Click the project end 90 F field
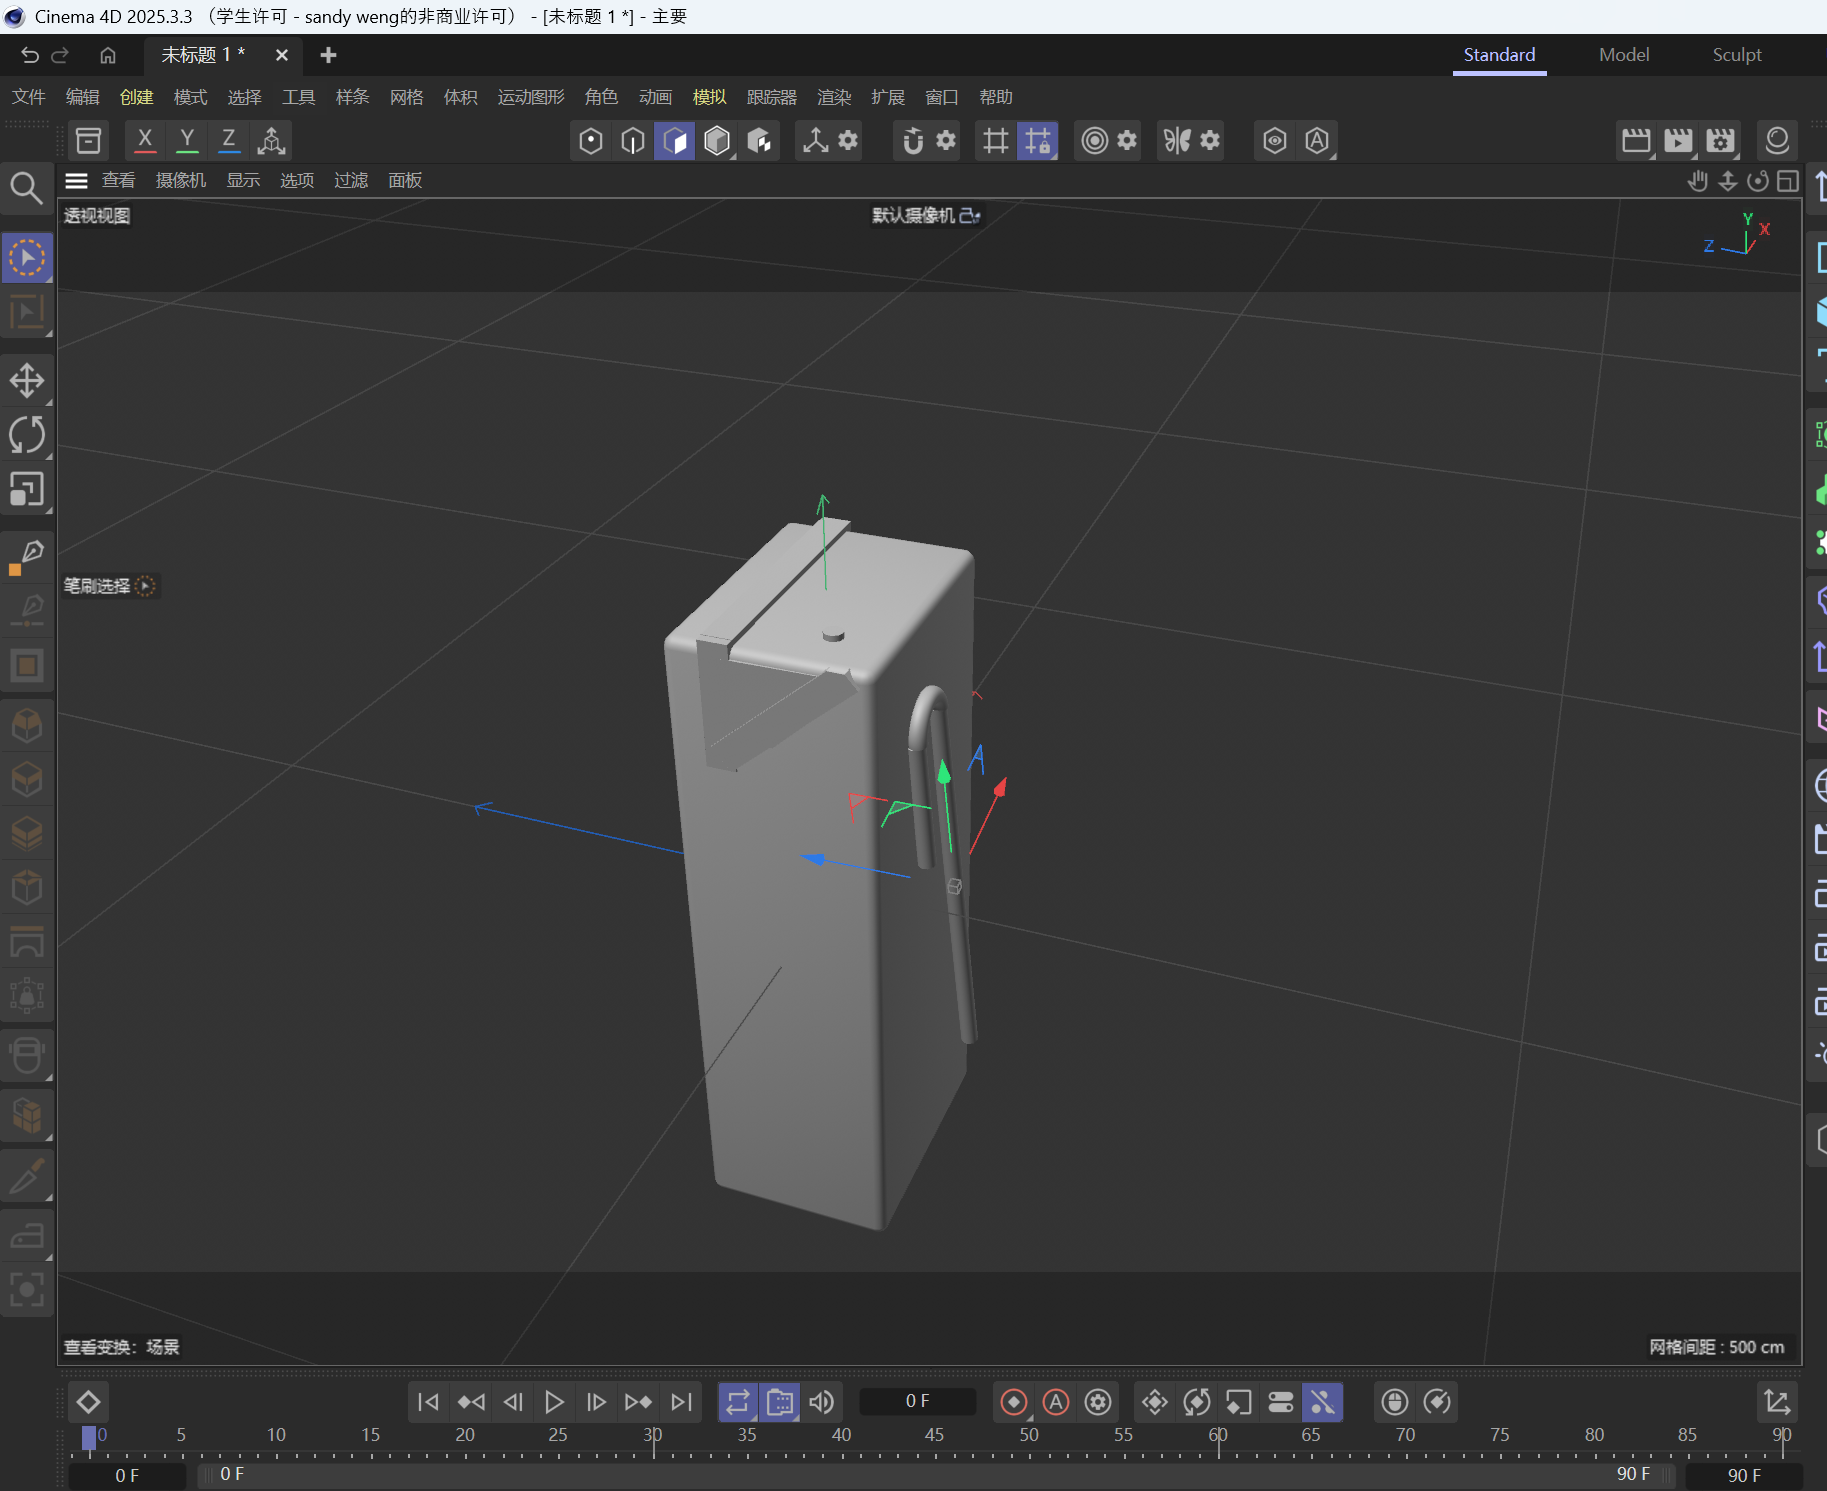The height and width of the screenshot is (1491, 1827). [x=1744, y=1475]
